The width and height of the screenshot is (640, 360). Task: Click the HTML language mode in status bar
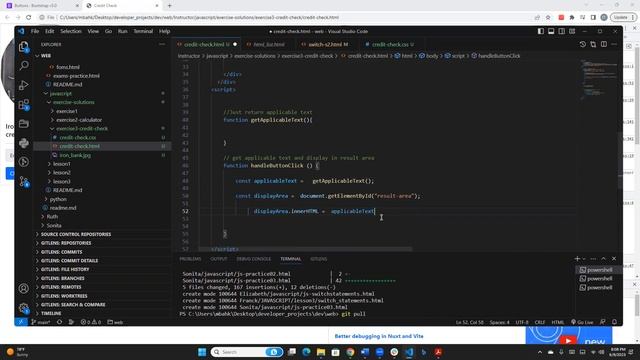[x=558, y=322]
